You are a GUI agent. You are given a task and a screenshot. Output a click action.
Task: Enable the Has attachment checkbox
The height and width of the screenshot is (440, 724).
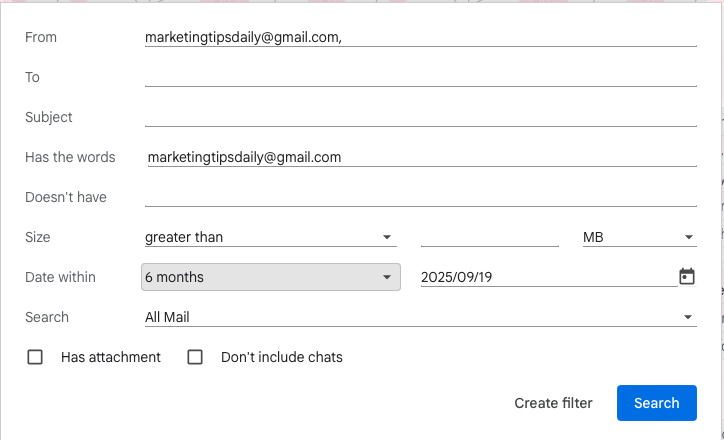click(x=35, y=357)
